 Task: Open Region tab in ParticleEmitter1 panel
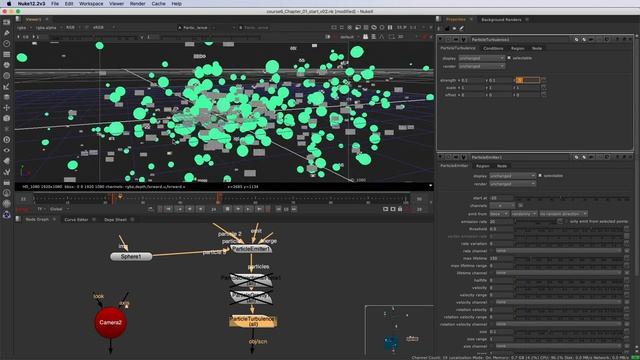482,166
